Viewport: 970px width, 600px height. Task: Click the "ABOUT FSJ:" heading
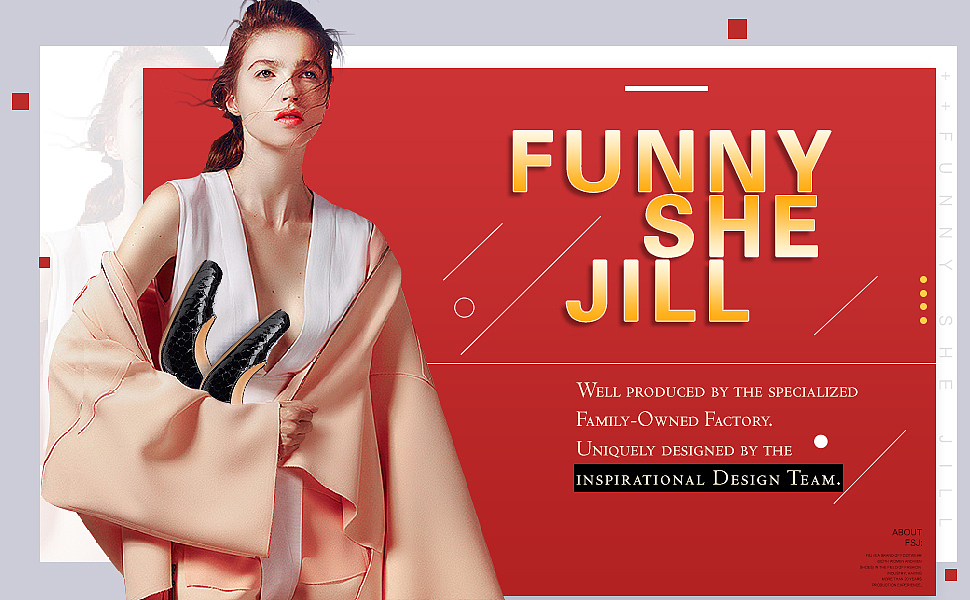tap(907, 537)
